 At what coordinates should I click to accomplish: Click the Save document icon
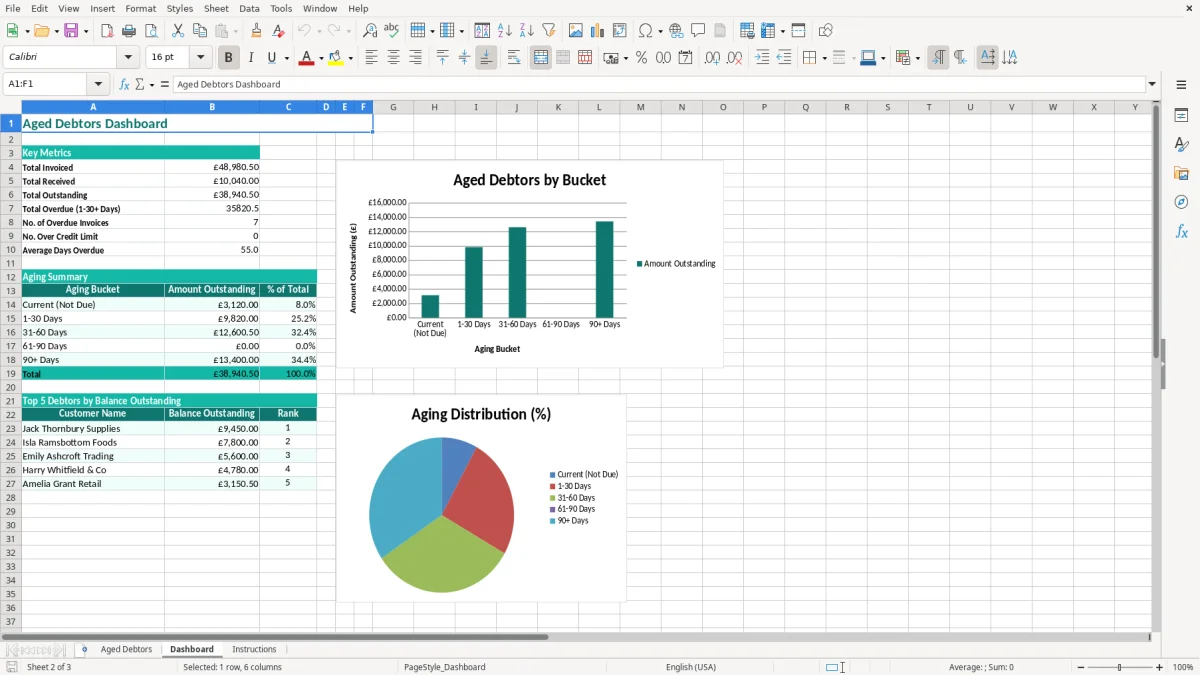[71, 31]
